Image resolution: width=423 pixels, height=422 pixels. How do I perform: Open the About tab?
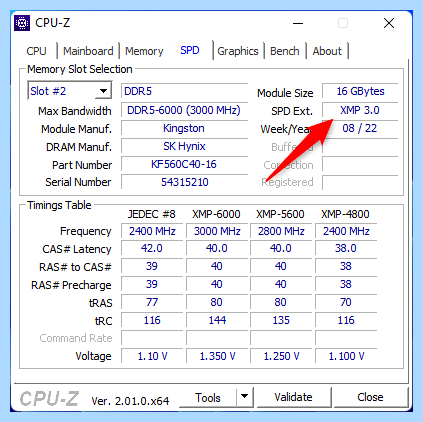327,51
